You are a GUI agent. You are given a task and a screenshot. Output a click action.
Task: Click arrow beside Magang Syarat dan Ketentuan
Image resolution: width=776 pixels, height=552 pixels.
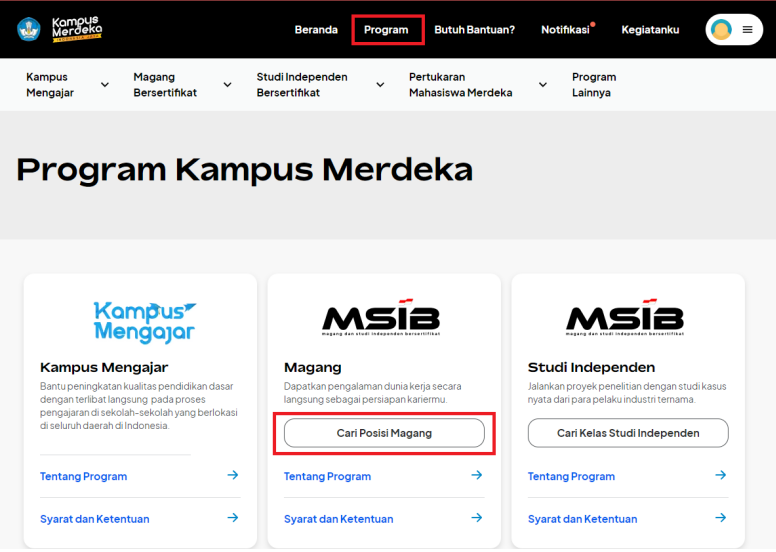(x=477, y=518)
